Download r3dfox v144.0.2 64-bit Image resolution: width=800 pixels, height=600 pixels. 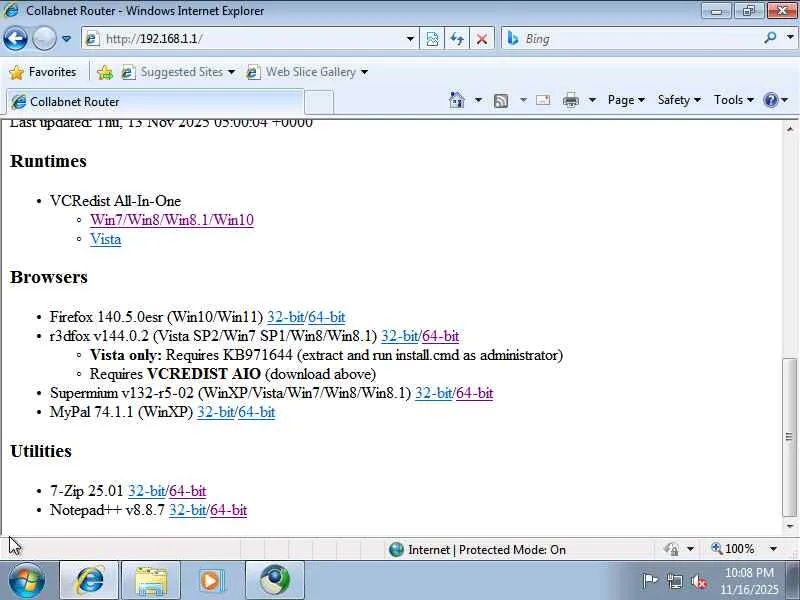[440, 336]
